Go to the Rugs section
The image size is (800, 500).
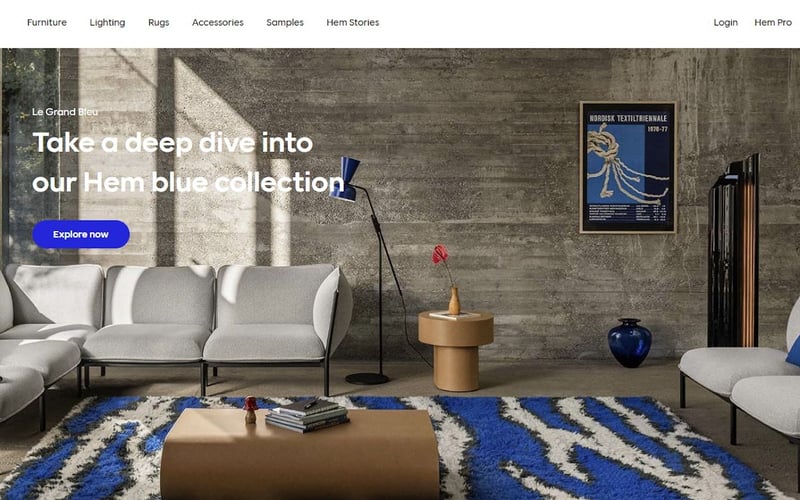(158, 22)
